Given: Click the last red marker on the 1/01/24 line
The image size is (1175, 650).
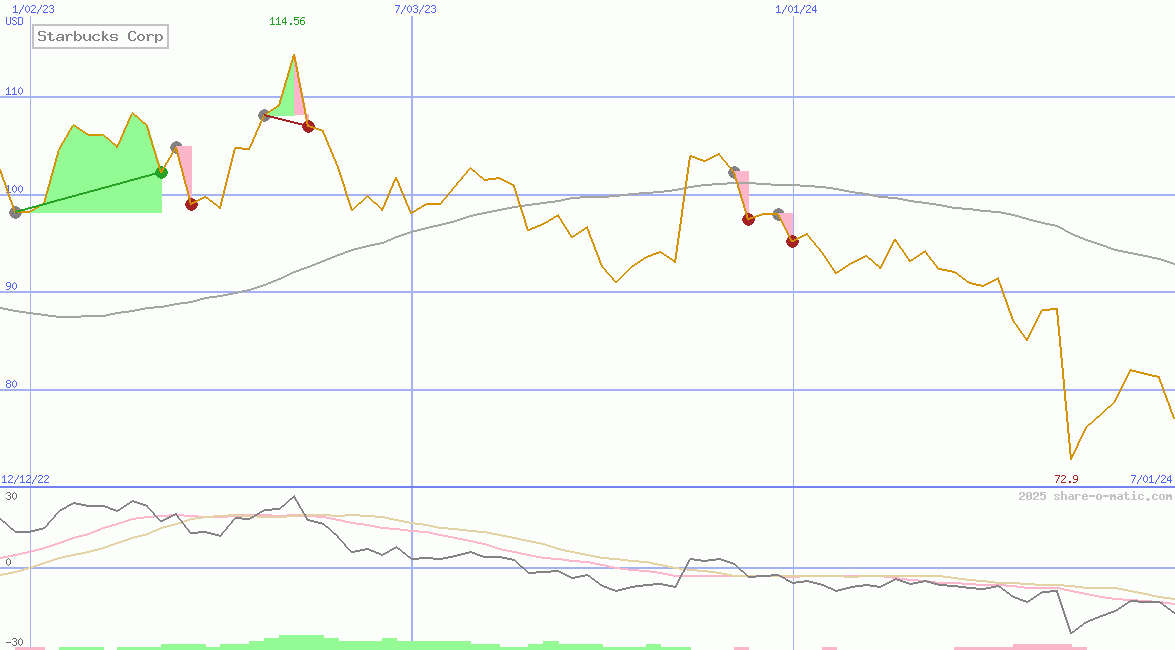Looking at the screenshot, I should (x=792, y=241).
